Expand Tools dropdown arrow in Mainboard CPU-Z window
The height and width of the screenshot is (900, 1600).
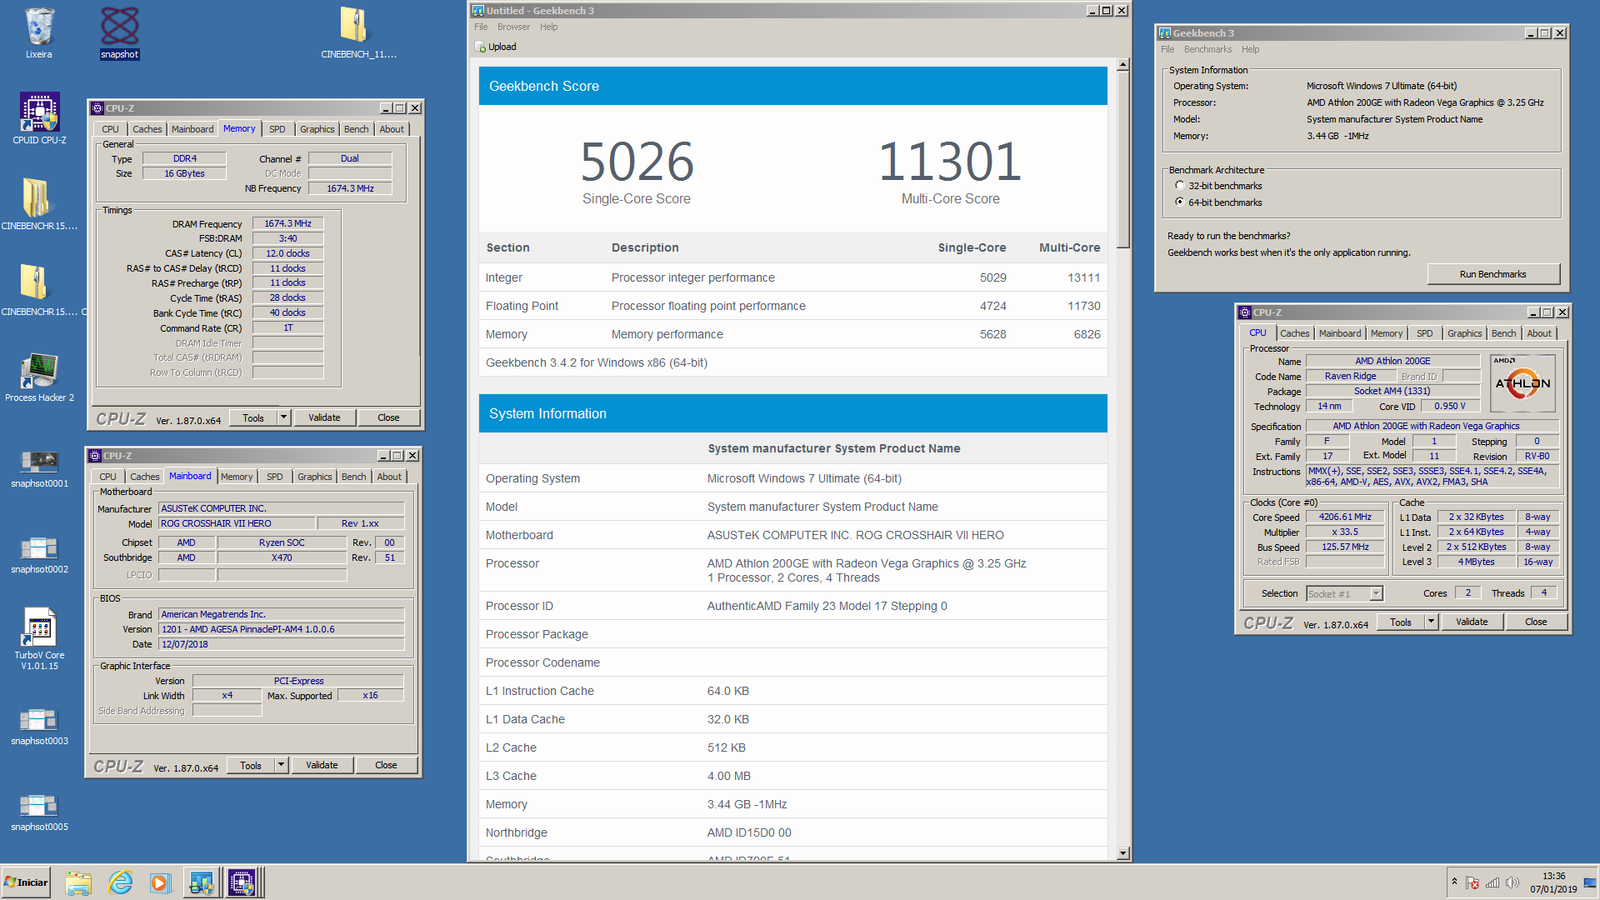pos(281,765)
